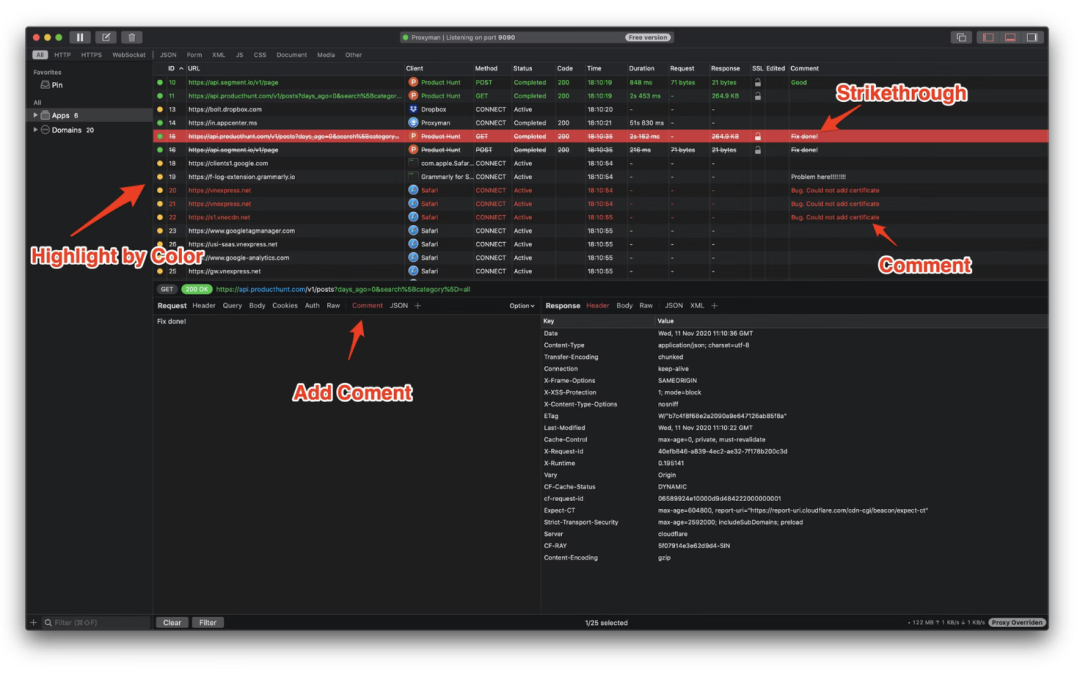Image resolution: width=1080 pixels, height=688 pixels.
Task: Click the 200 OK status badge
Action: pyautogui.click(x=196, y=289)
